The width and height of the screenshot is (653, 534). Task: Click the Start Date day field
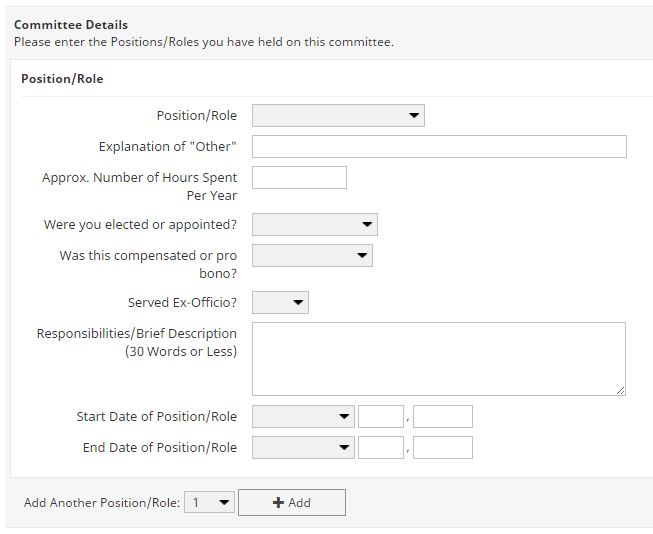pyautogui.click(x=380, y=417)
